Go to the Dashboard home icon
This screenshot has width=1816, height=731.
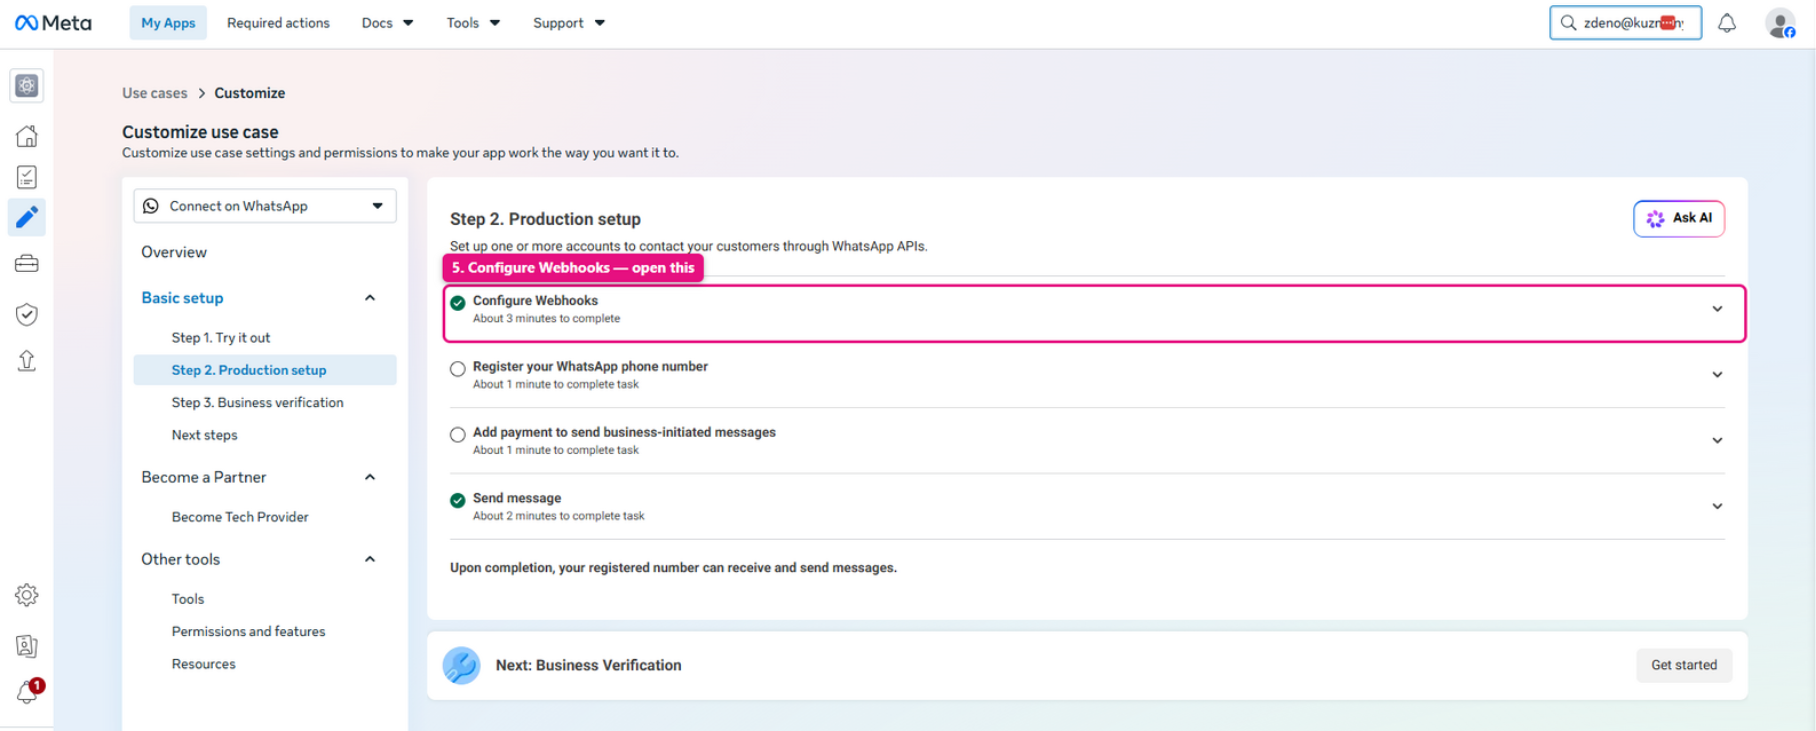(x=27, y=136)
